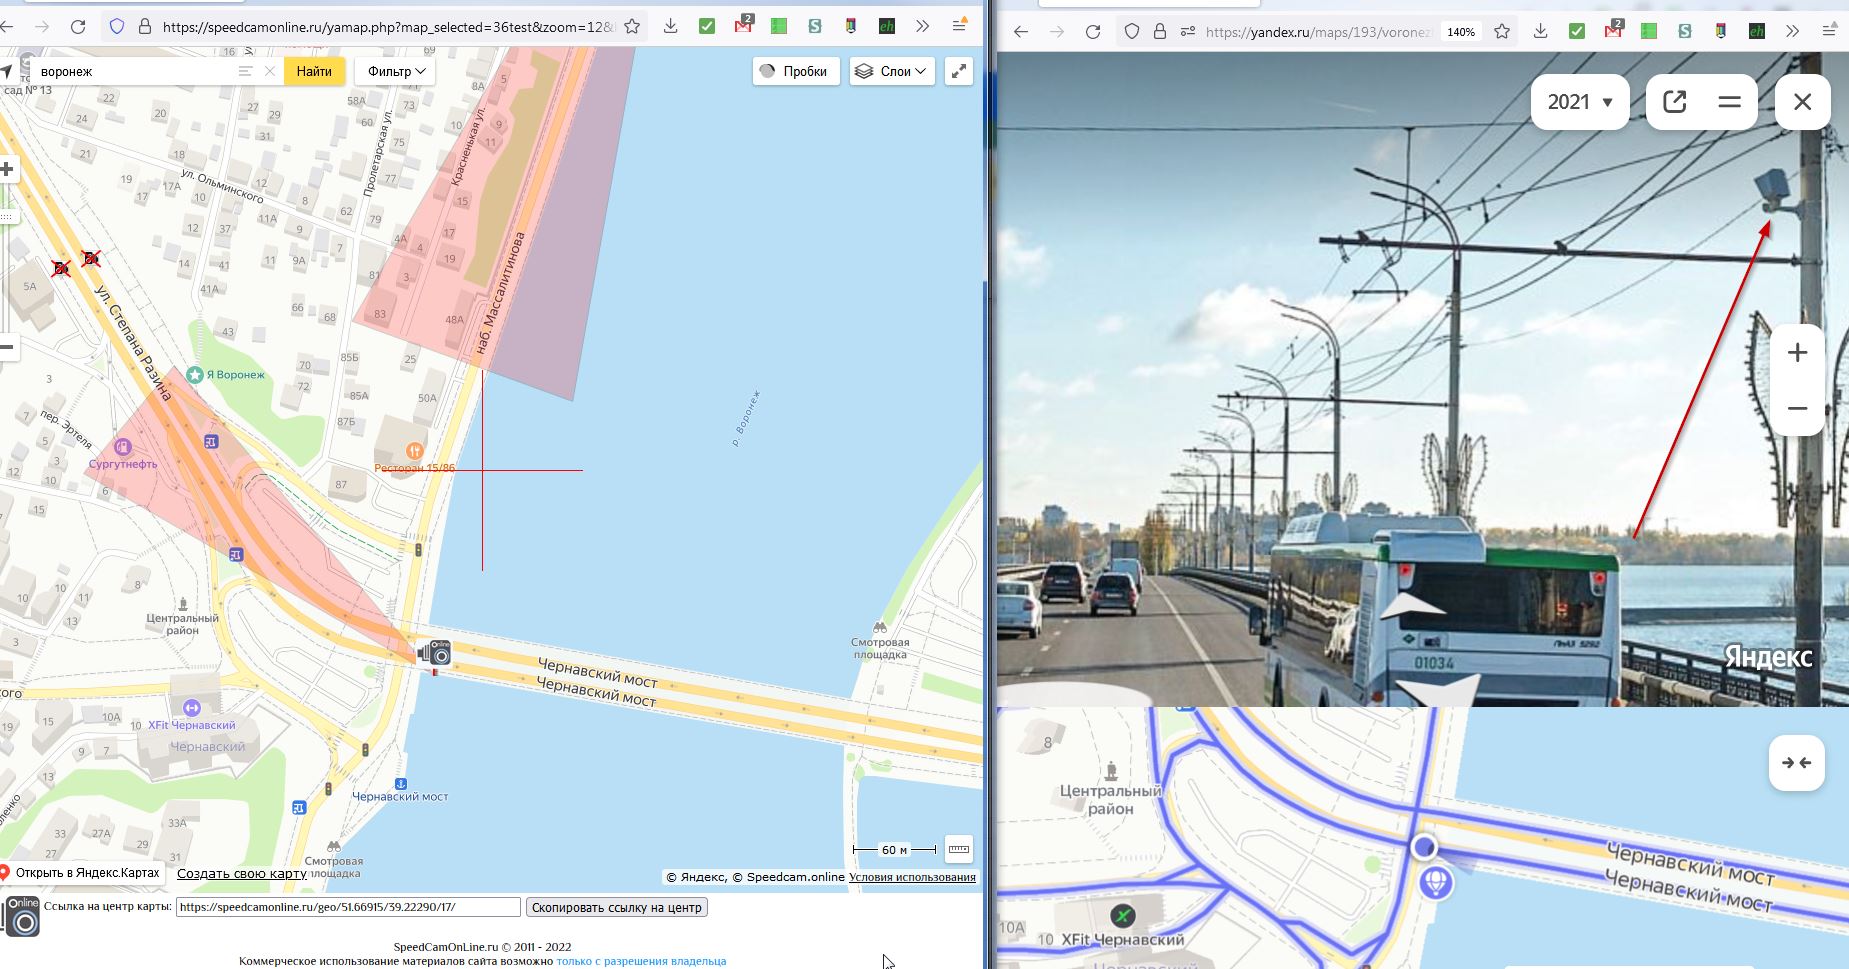Open Firefox menu in the left browser
This screenshot has height=969, width=1849.
[x=959, y=27]
